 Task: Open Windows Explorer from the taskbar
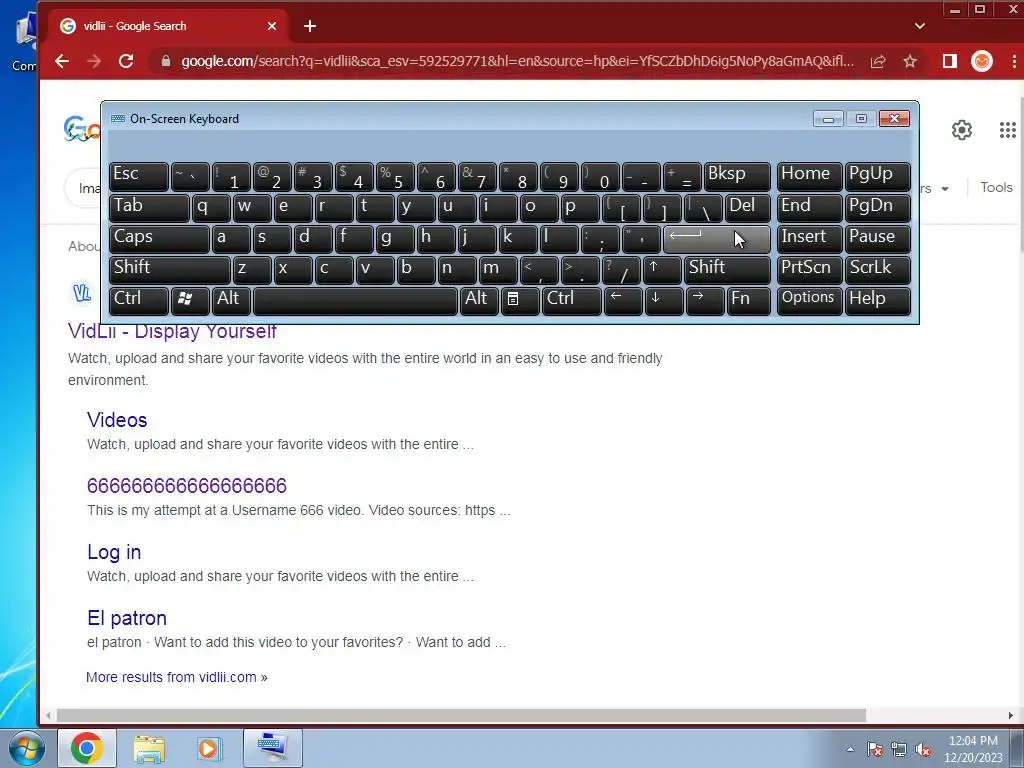[149, 748]
